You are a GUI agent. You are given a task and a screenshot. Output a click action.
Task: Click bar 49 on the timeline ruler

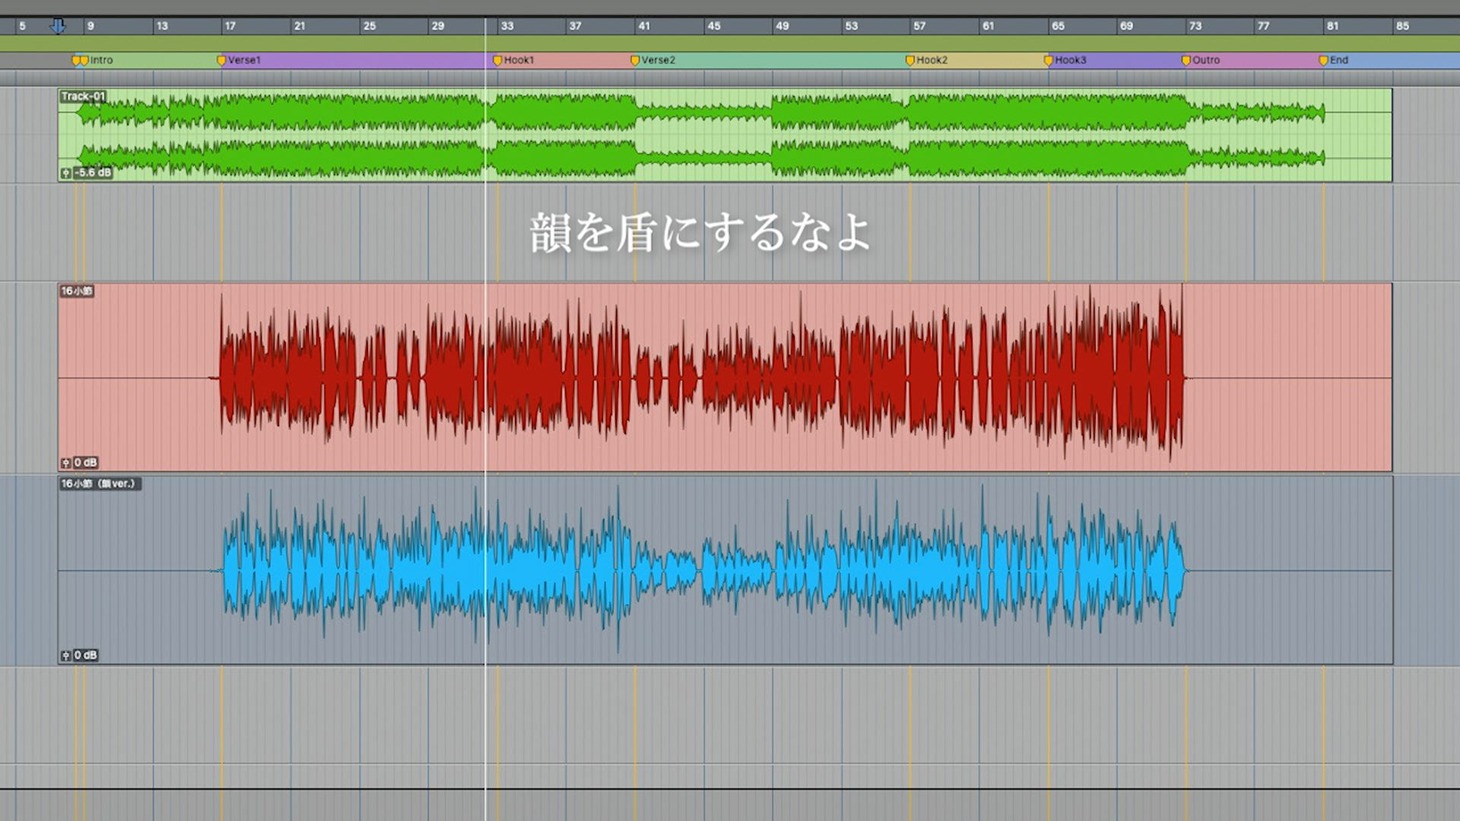click(782, 26)
